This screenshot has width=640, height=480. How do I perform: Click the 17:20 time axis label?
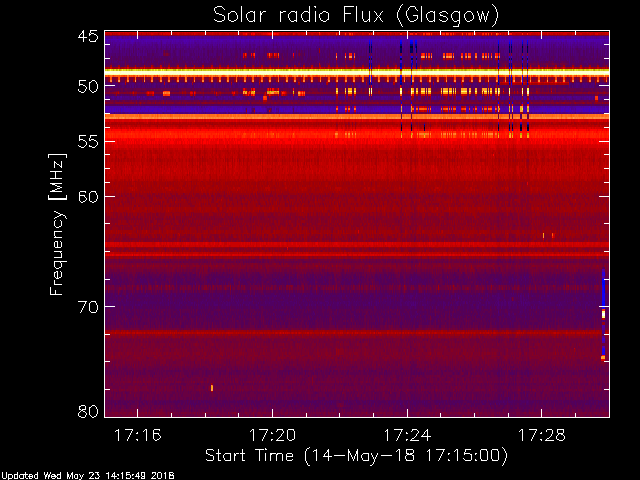click(272, 435)
